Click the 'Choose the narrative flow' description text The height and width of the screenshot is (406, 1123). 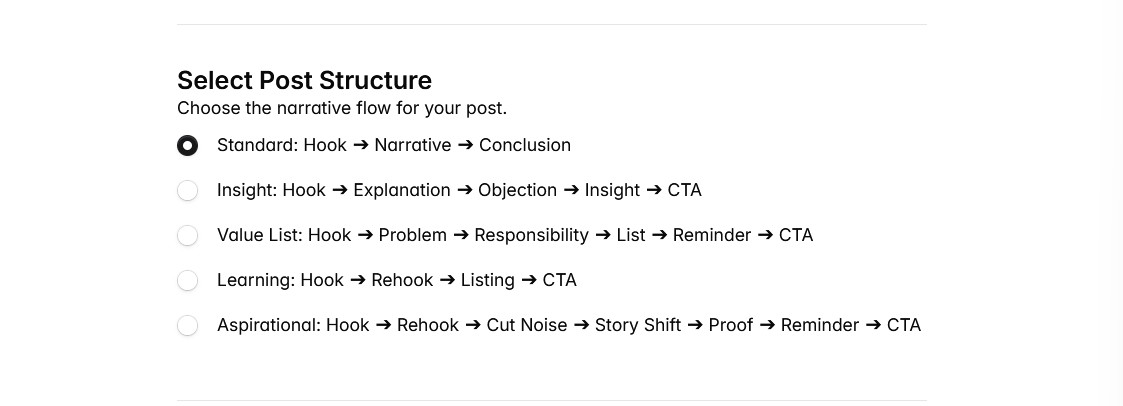point(342,108)
